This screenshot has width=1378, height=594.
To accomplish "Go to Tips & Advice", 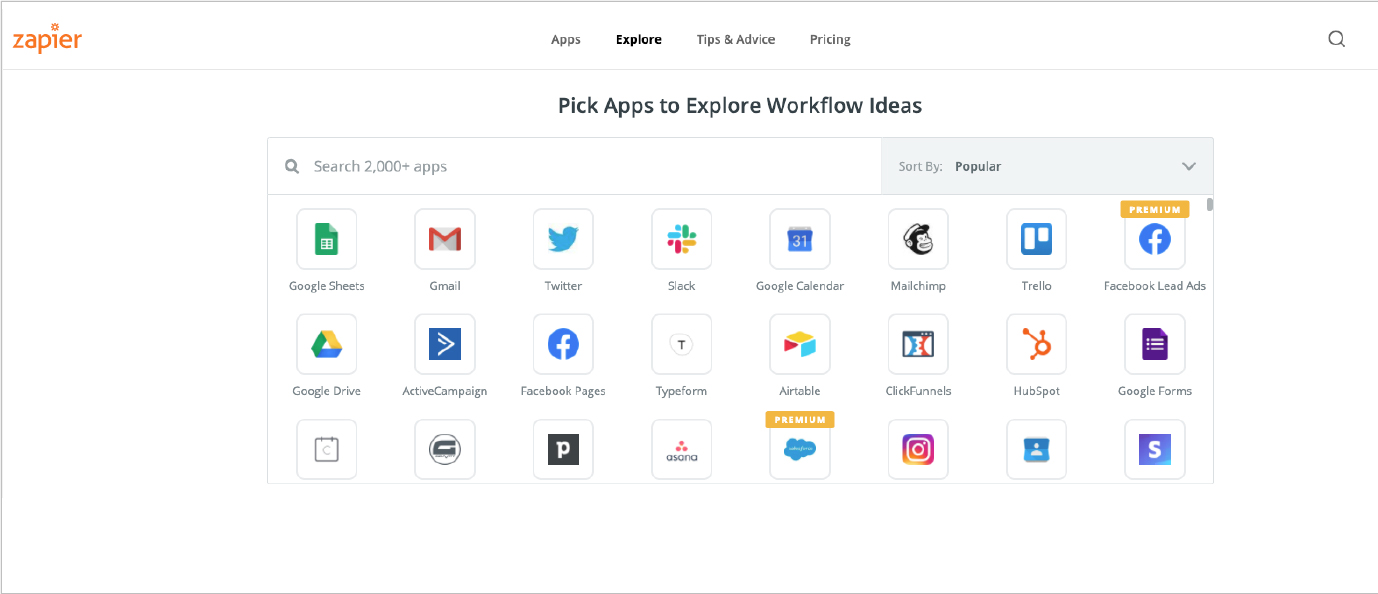I will pyautogui.click(x=736, y=40).
